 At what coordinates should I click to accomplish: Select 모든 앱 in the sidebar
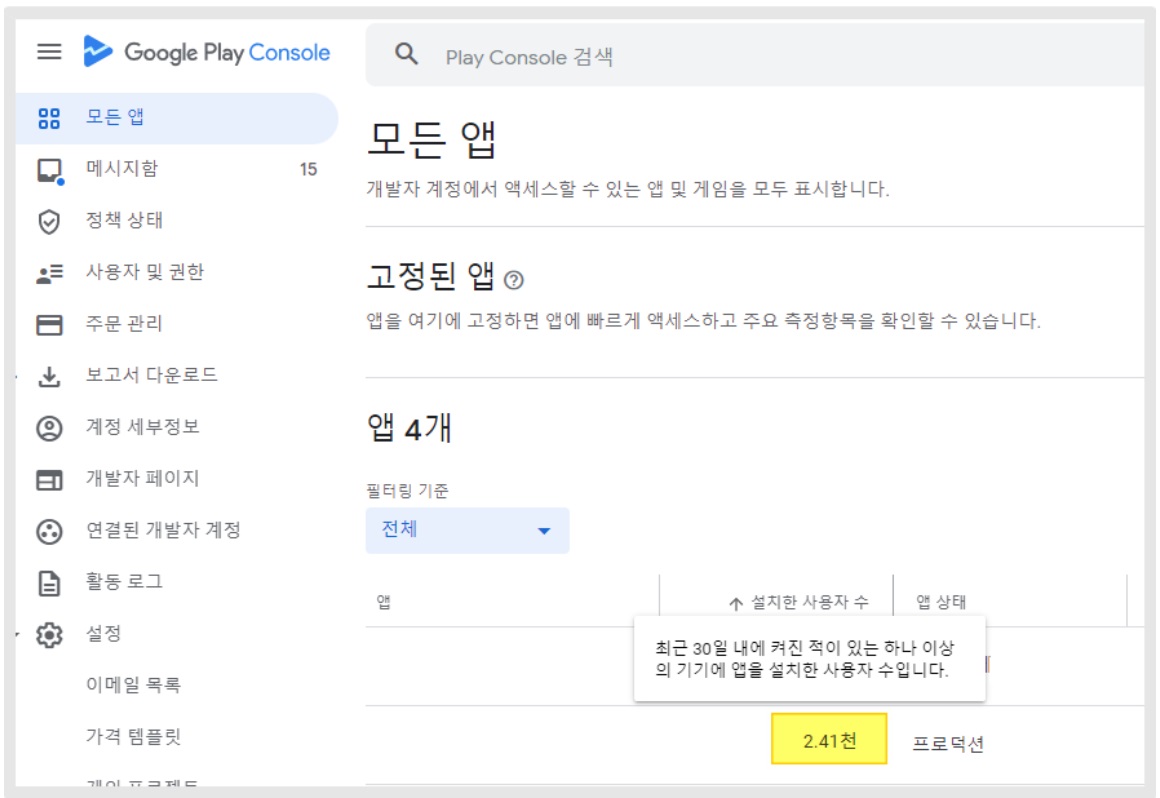coord(177,118)
